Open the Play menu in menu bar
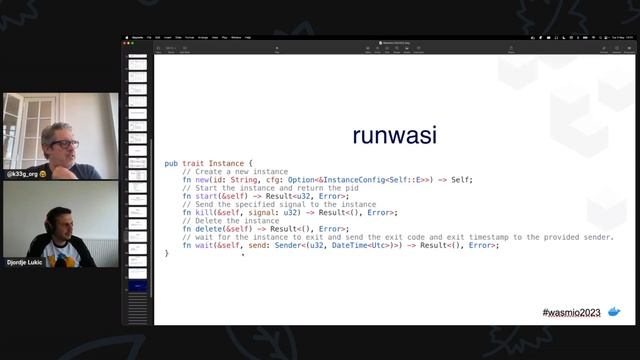Screen dimensions: 640x360 (x=224, y=38)
